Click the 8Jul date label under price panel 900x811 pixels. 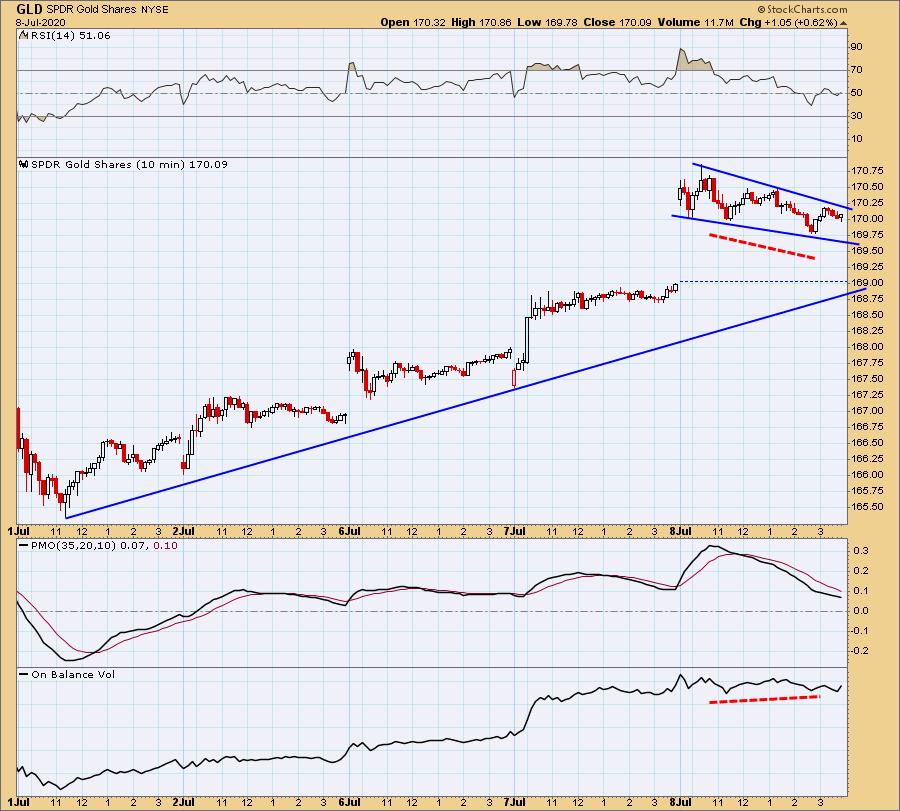point(680,531)
